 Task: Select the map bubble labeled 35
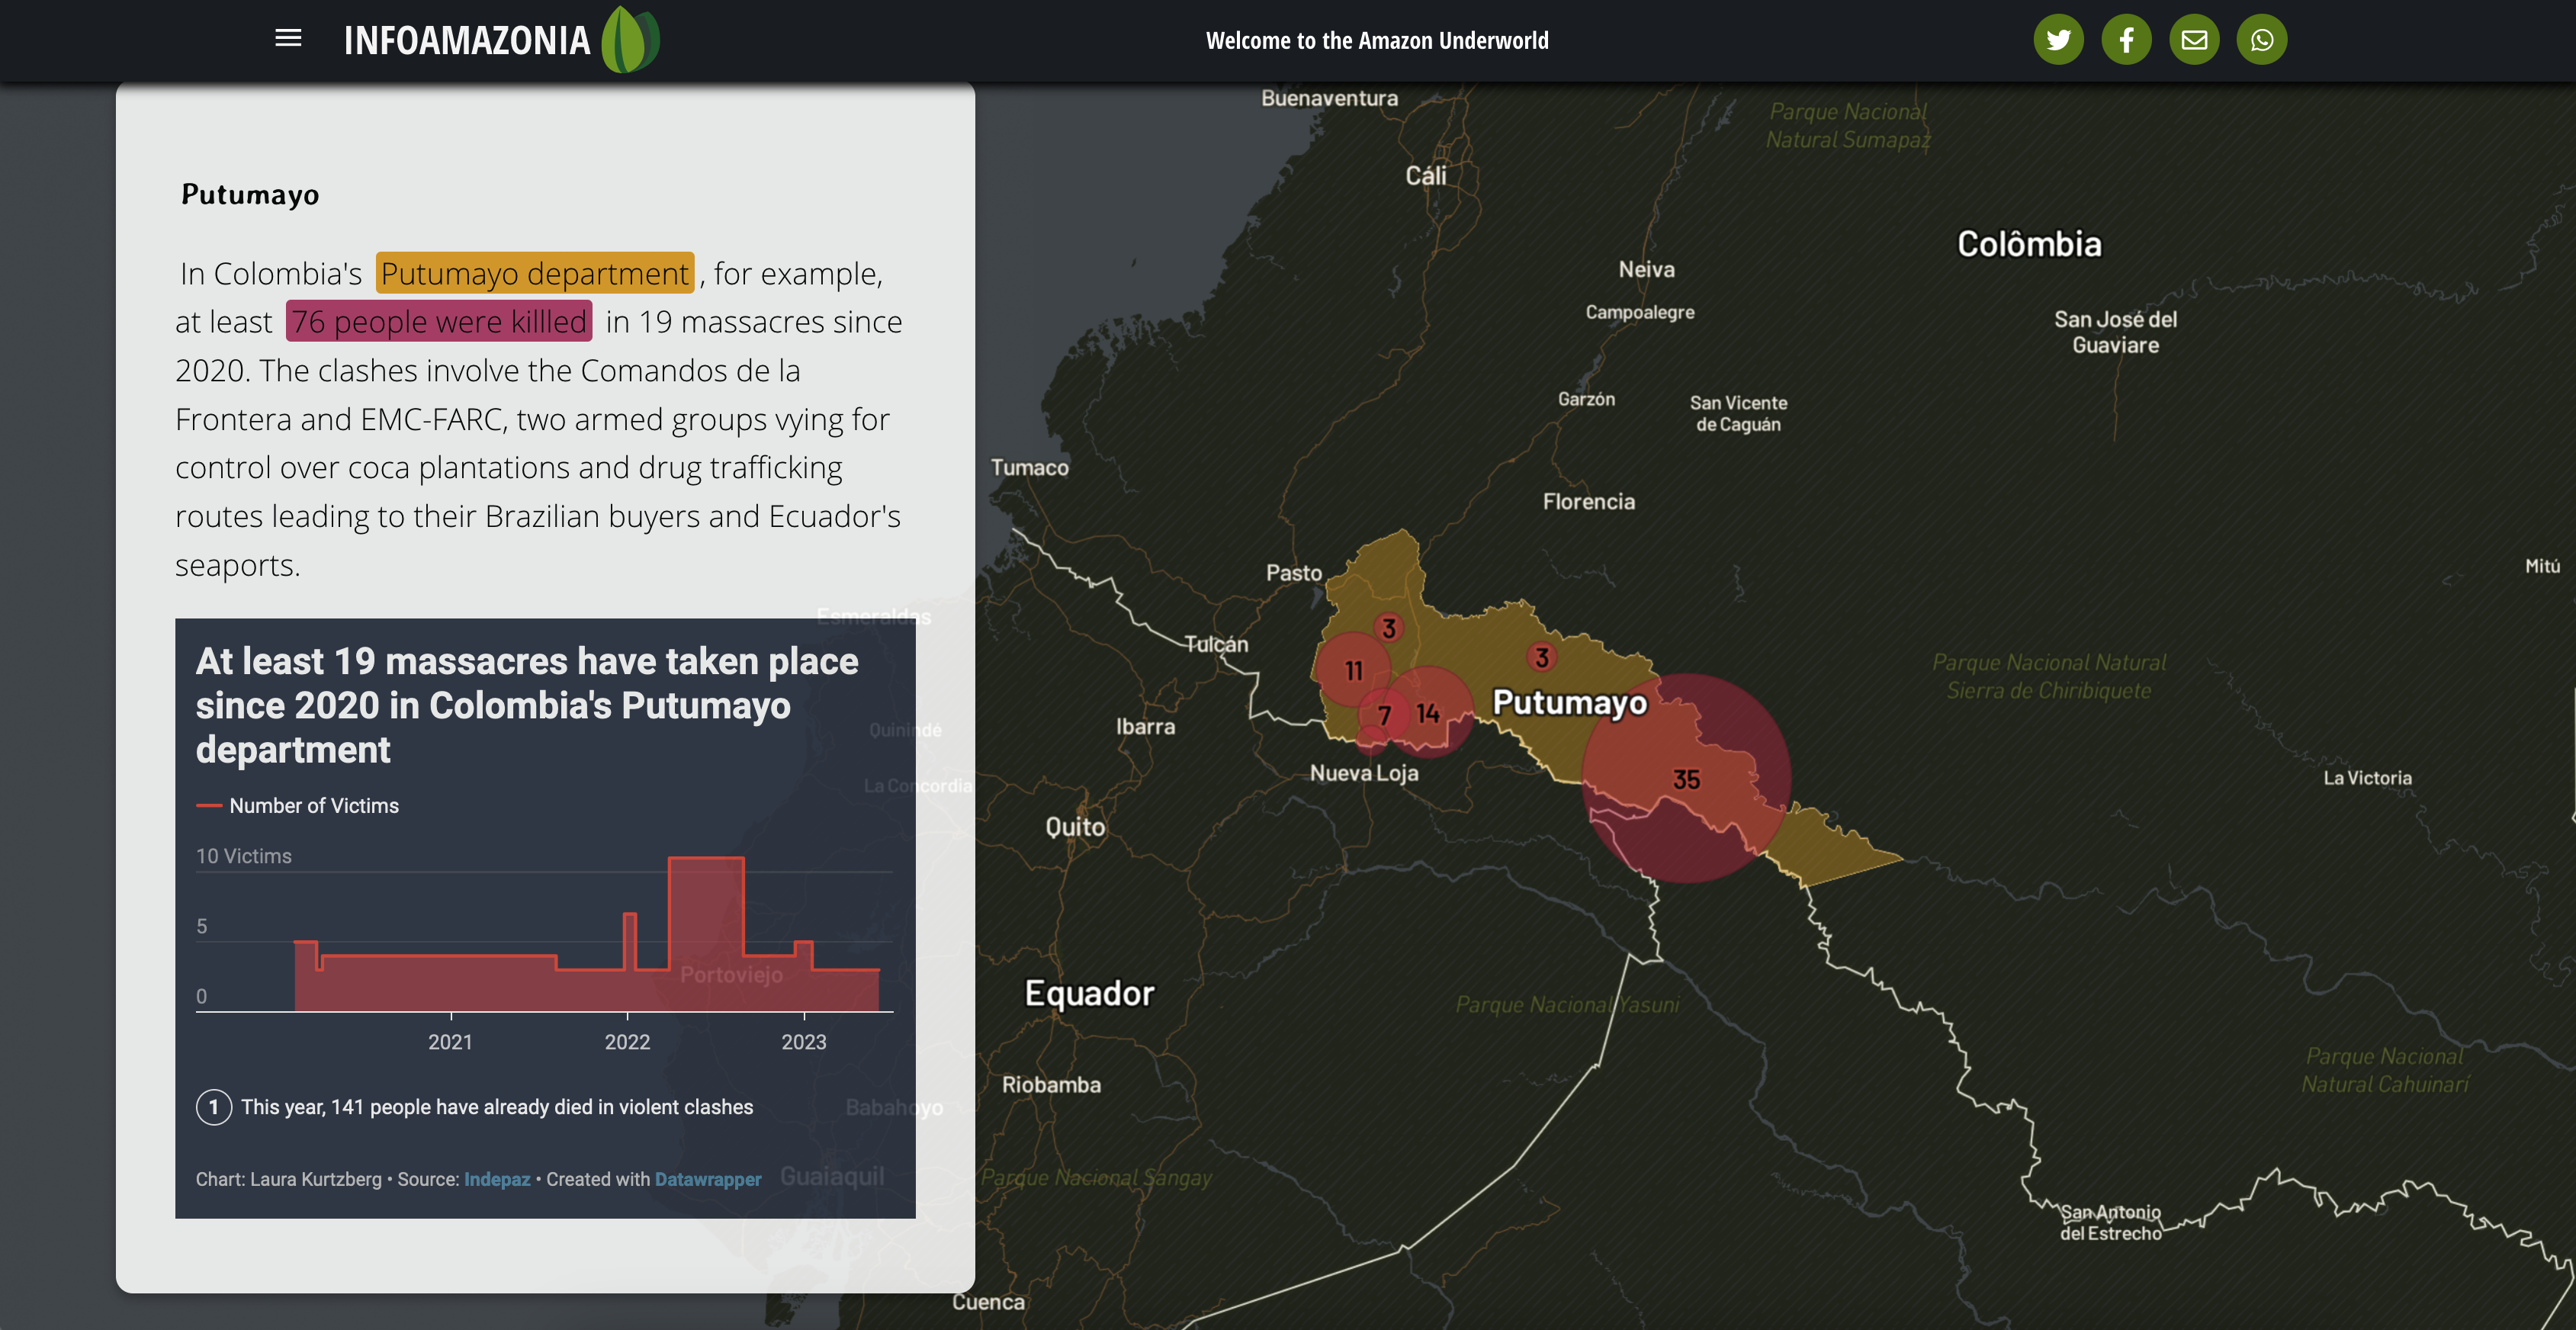point(1686,778)
